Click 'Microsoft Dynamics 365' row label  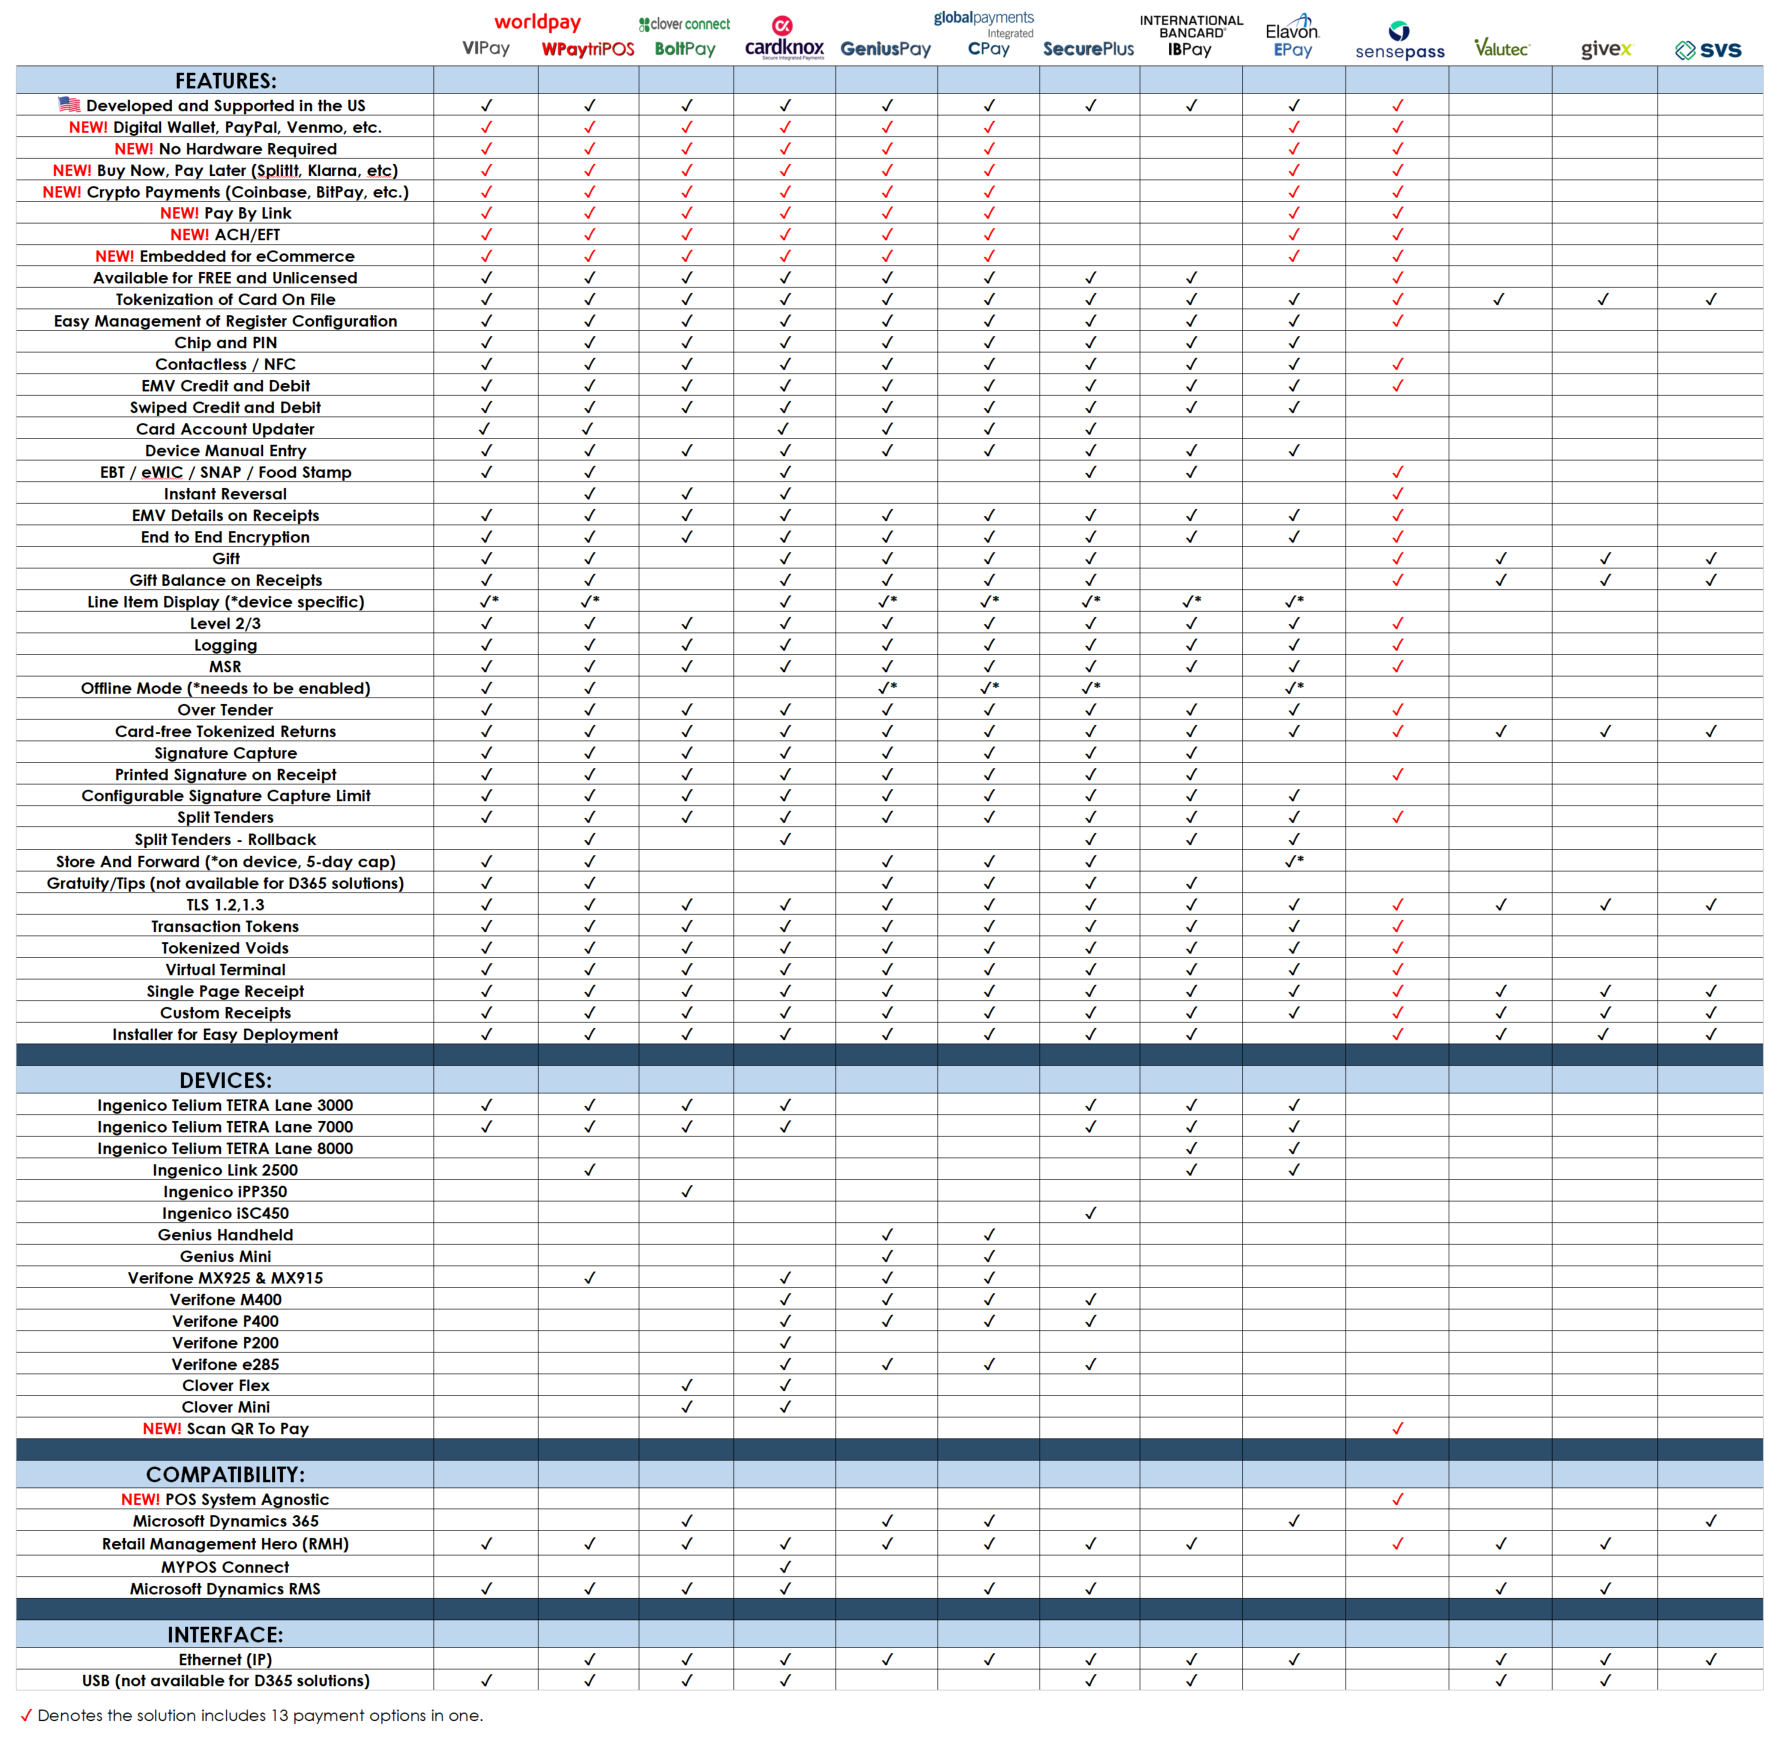coord(226,1521)
